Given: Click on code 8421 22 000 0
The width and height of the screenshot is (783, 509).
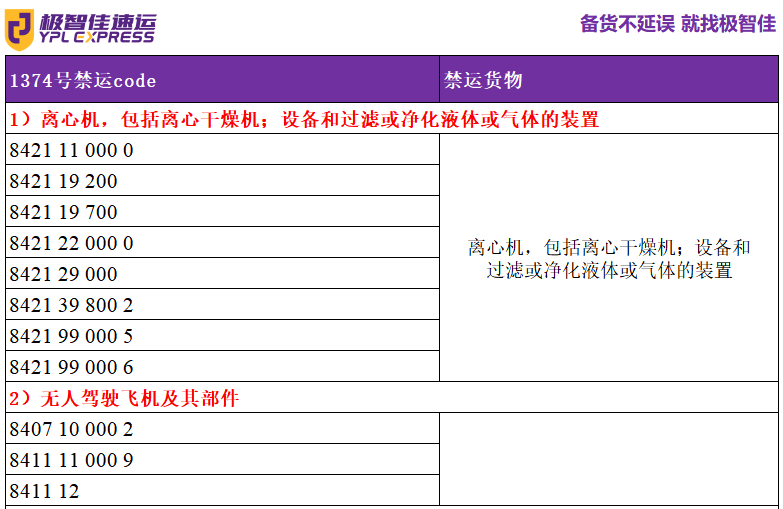Looking at the screenshot, I should [71, 243].
